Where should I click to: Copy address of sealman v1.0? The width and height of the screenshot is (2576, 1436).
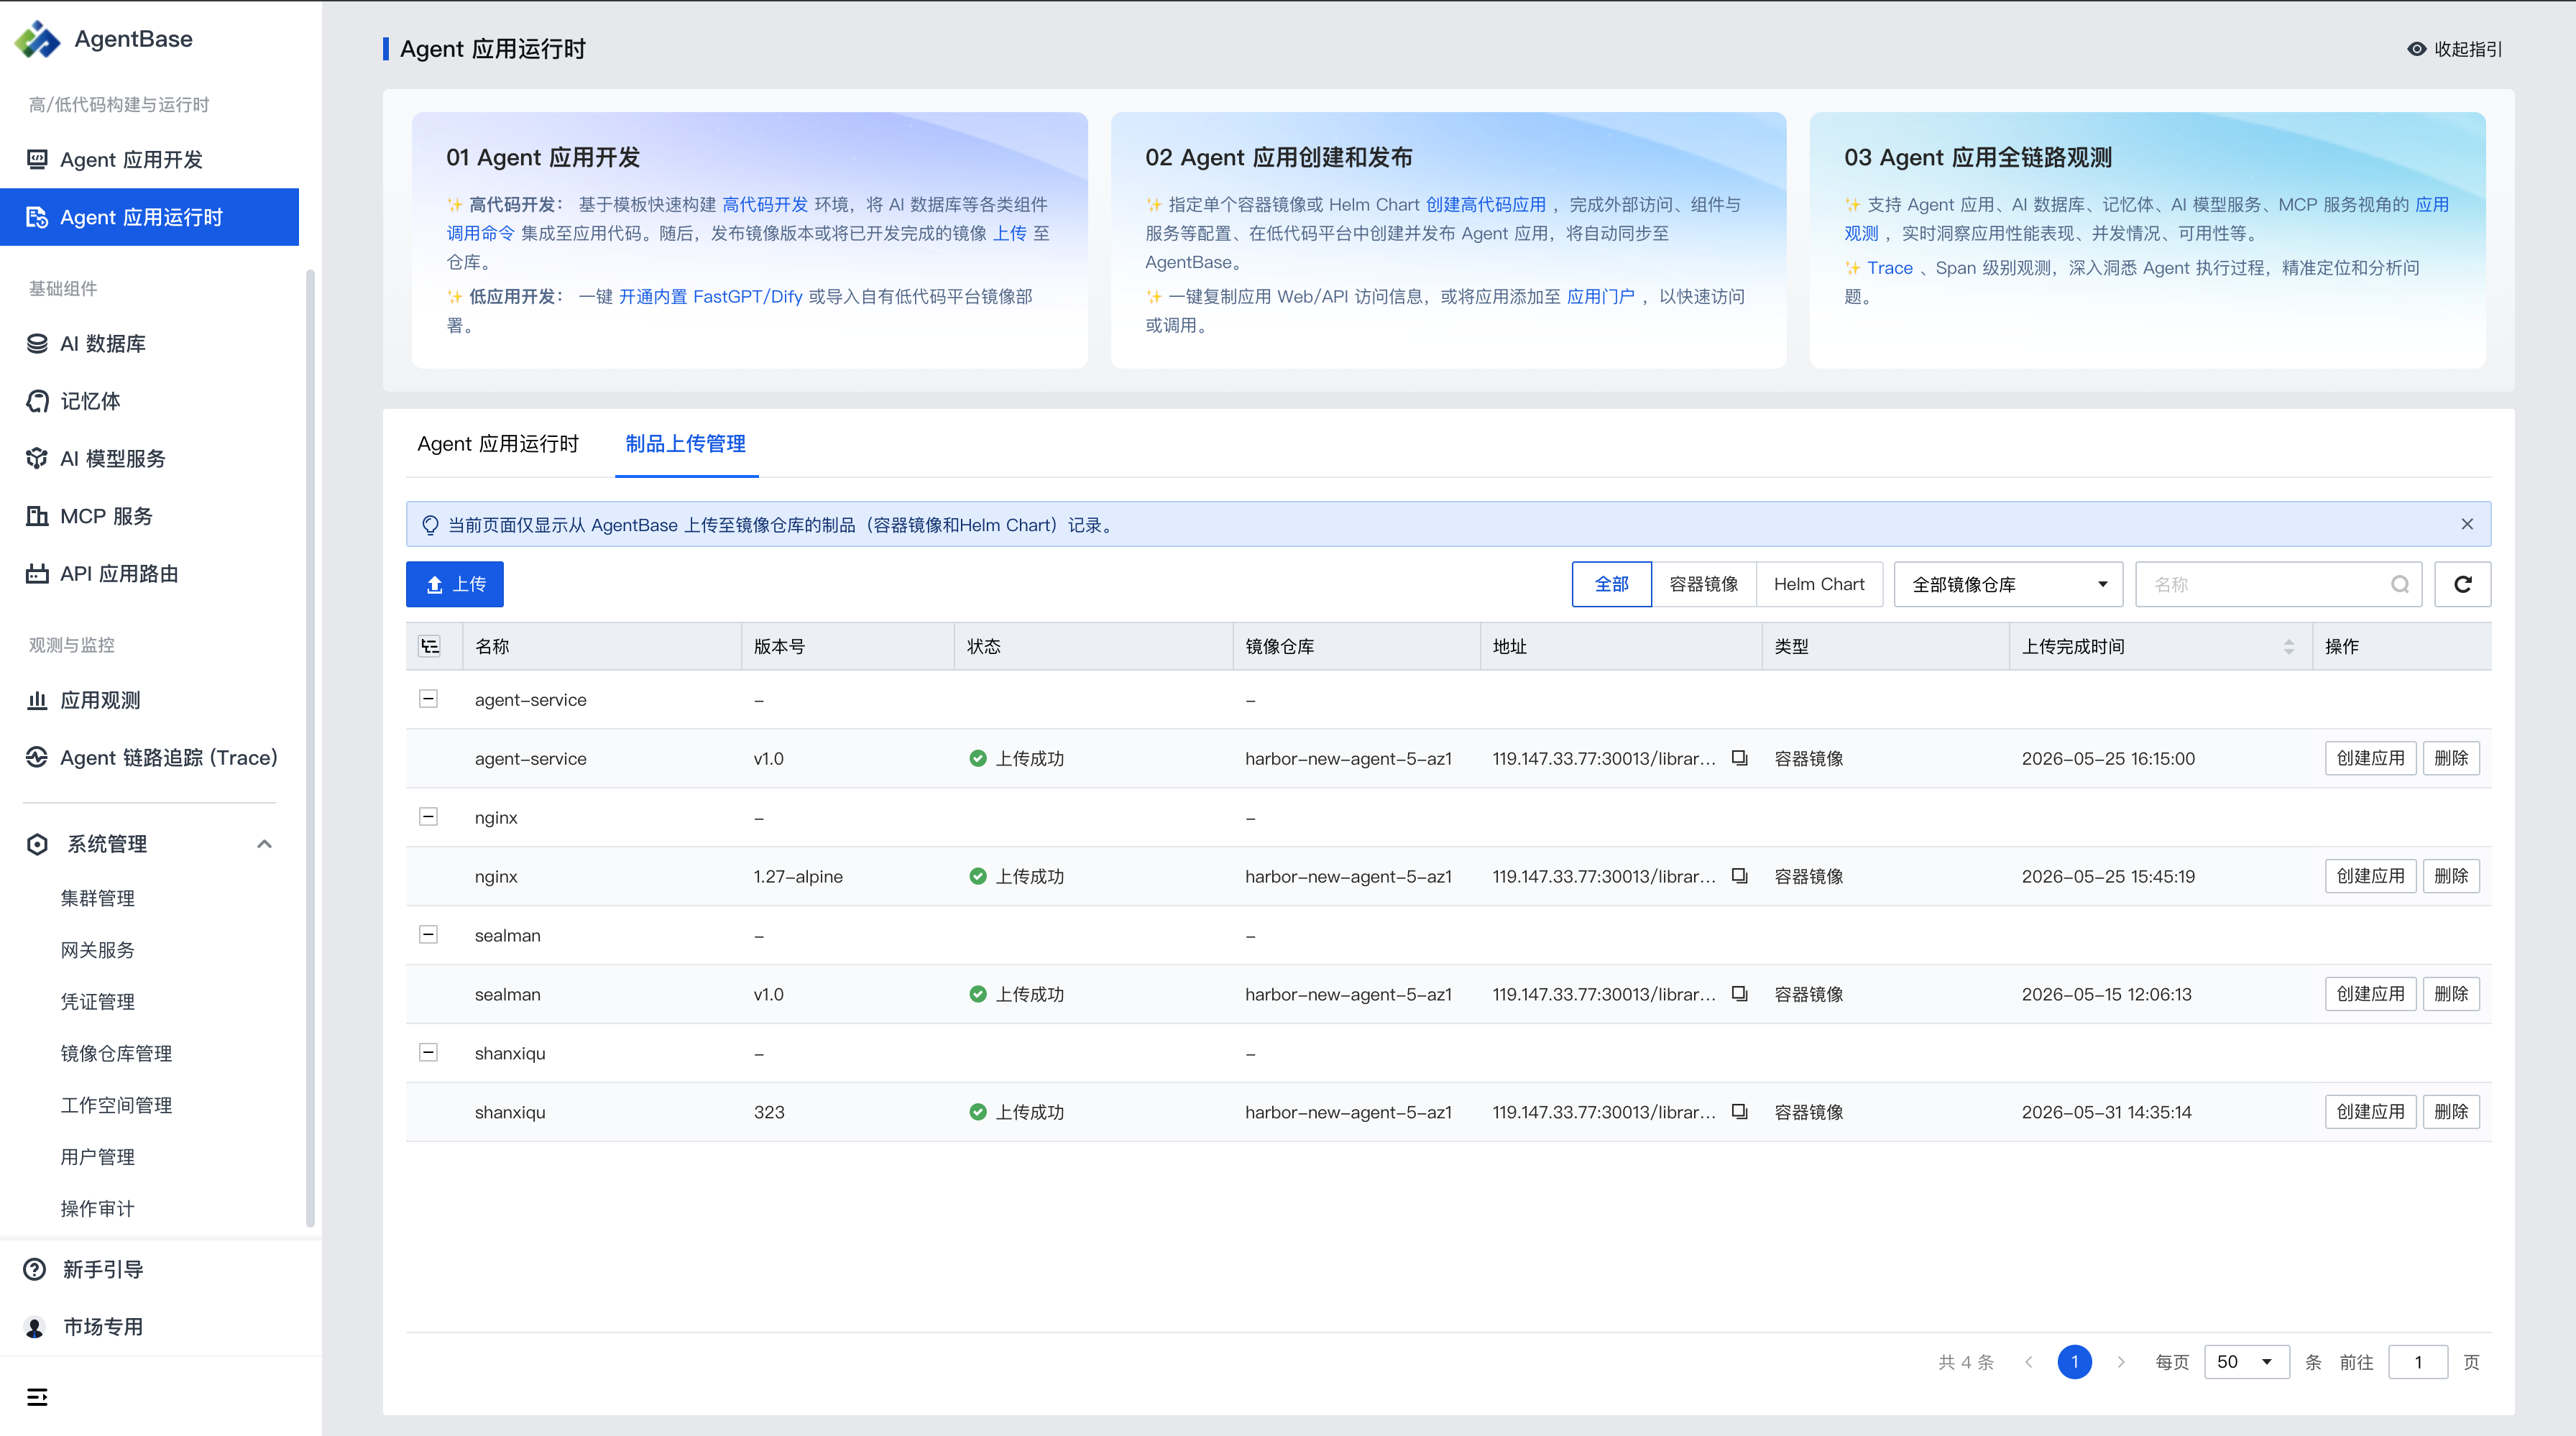[1740, 994]
